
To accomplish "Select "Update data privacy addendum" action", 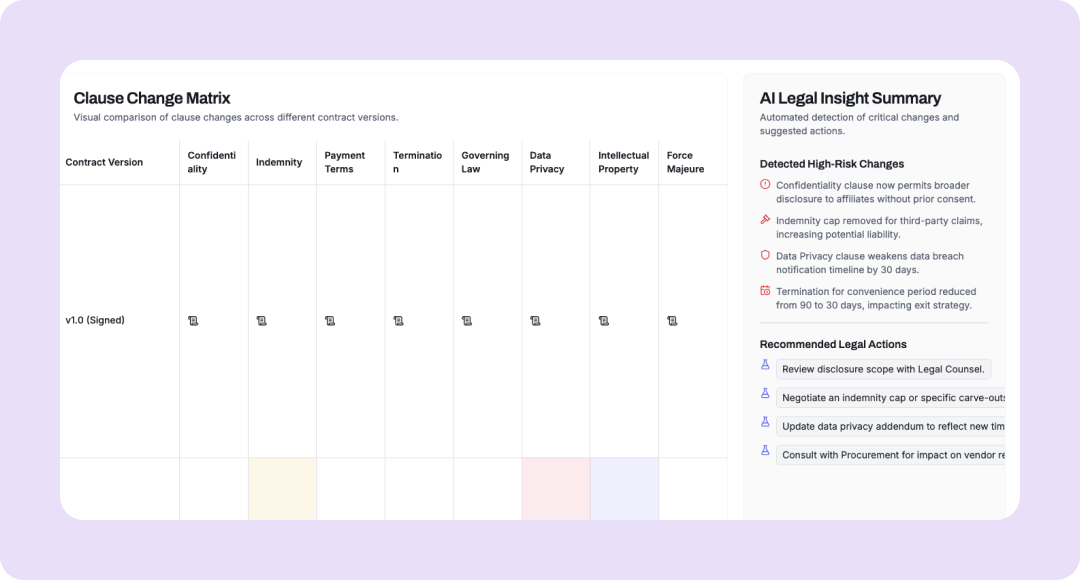I will pos(892,426).
